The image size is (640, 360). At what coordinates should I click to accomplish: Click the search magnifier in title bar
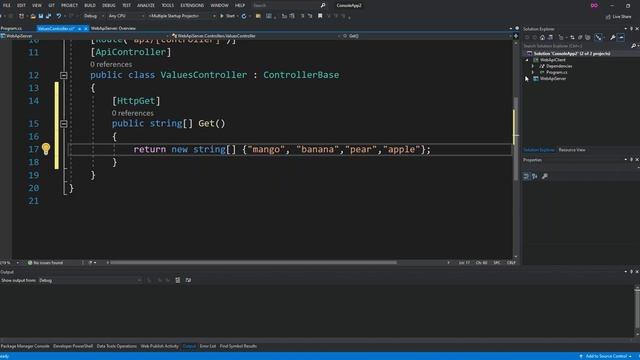click(323, 5)
